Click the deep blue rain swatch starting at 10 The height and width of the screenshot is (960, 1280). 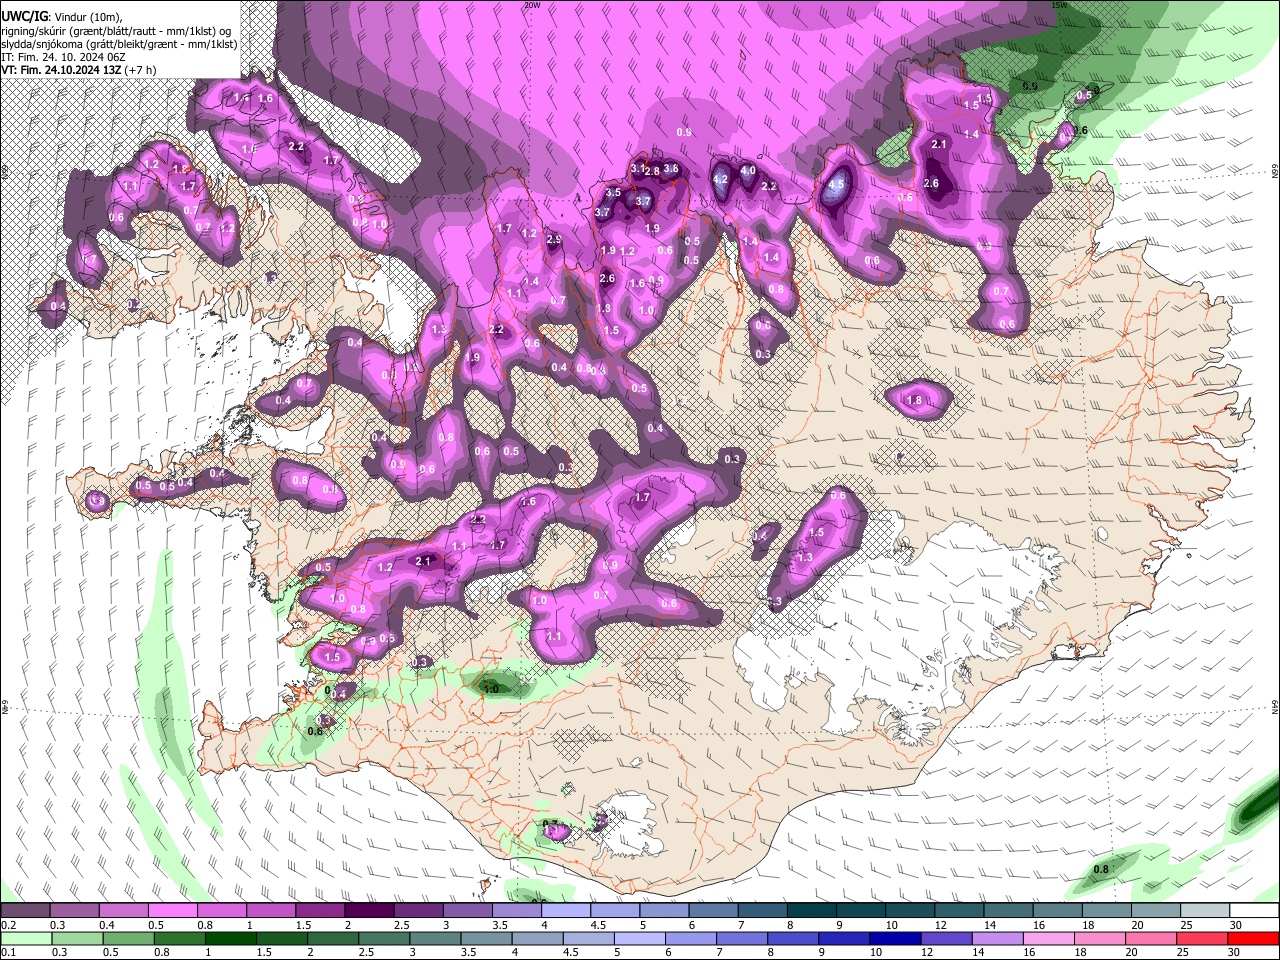tap(895, 938)
